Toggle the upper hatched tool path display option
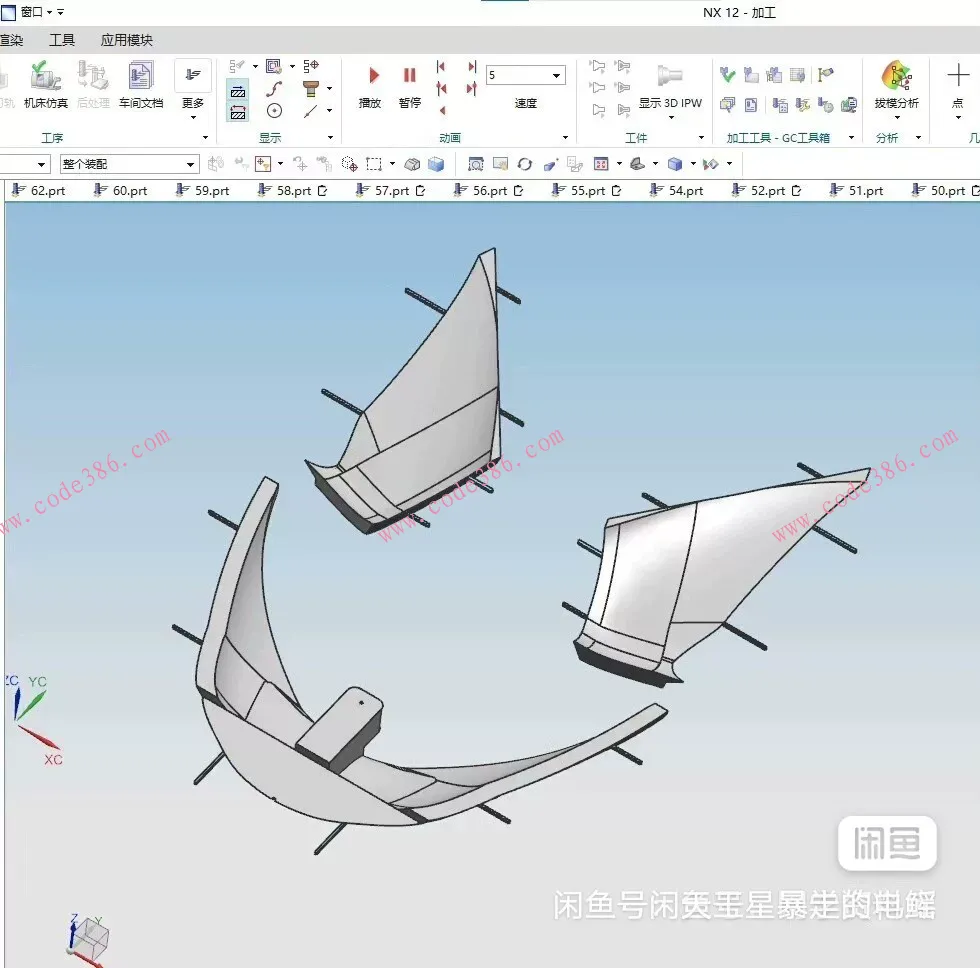The height and width of the screenshot is (968, 980). click(x=238, y=91)
